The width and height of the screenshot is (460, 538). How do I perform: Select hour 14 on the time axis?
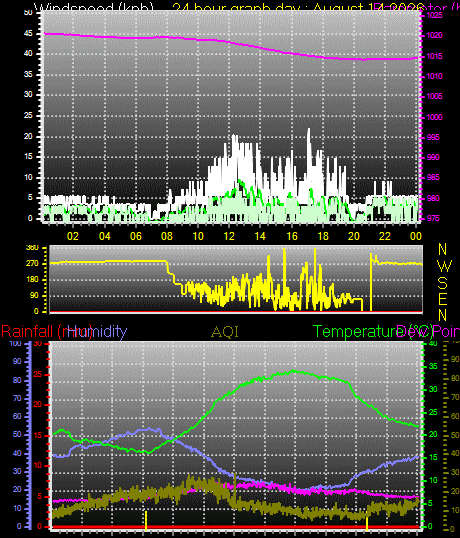coord(260,236)
